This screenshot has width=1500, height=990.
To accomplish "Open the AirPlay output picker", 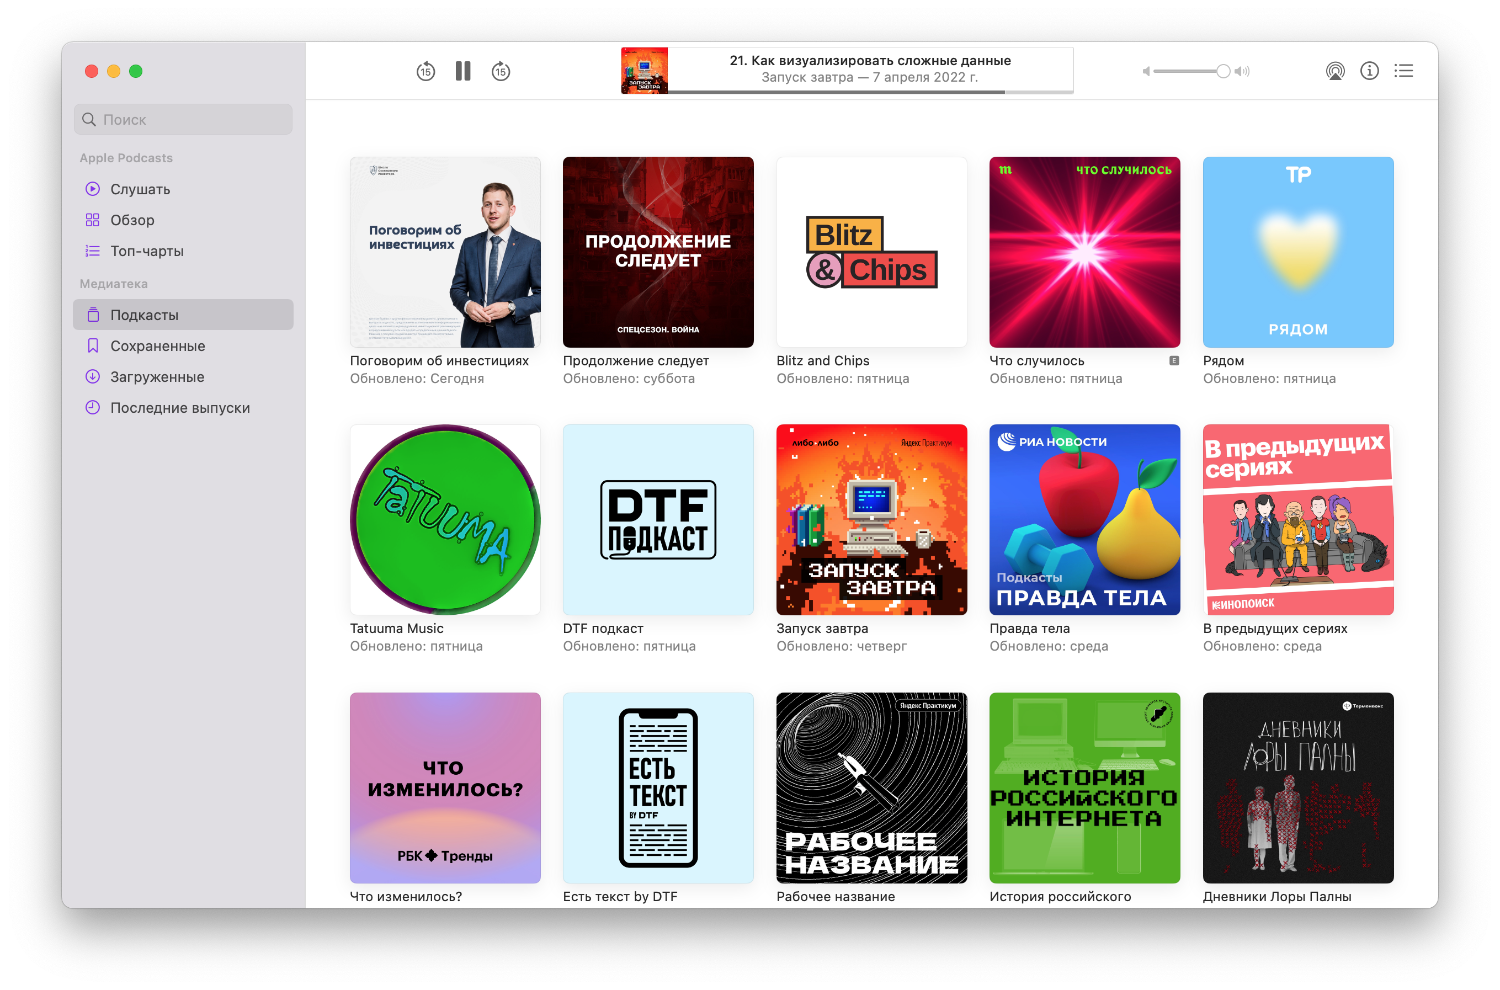I will pos(1335,71).
